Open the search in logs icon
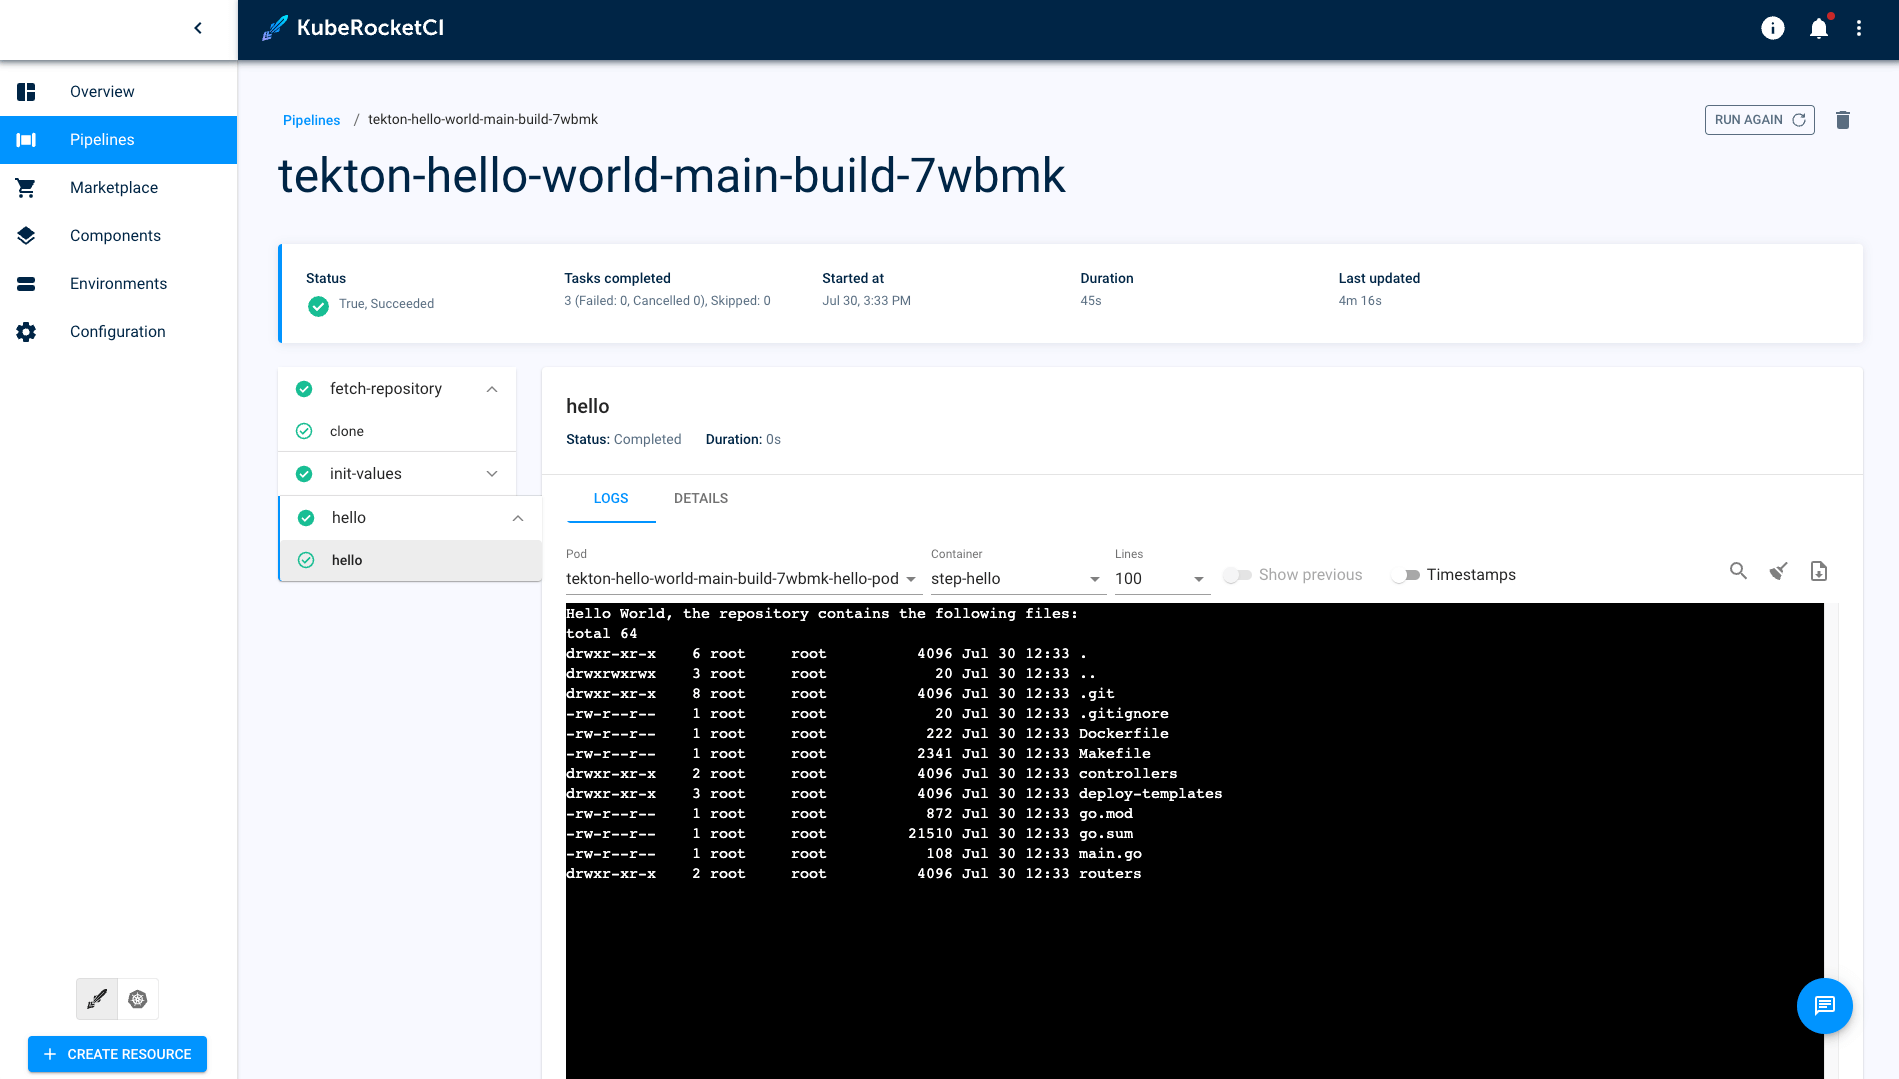This screenshot has height=1079, width=1899. [x=1738, y=571]
